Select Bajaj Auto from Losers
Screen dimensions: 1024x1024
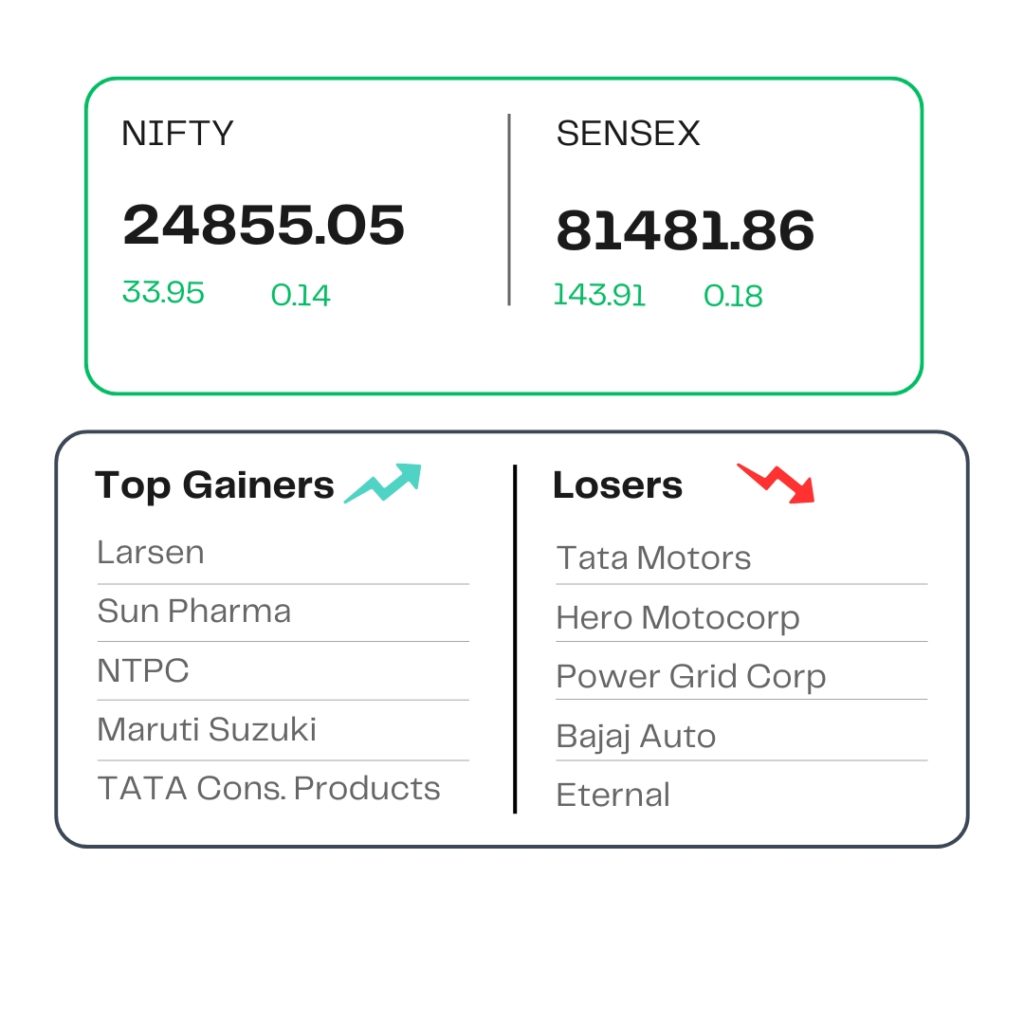click(636, 737)
